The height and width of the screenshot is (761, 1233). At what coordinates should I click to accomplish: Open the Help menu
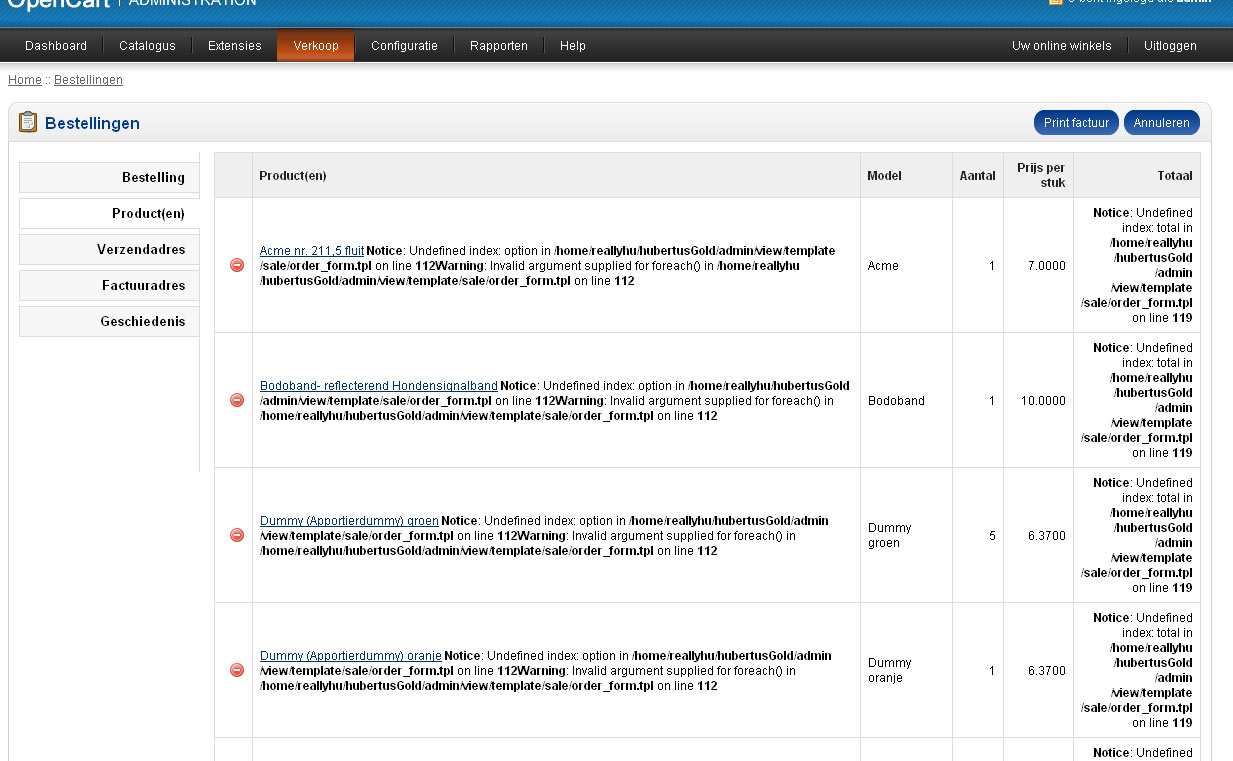(x=573, y=46)
